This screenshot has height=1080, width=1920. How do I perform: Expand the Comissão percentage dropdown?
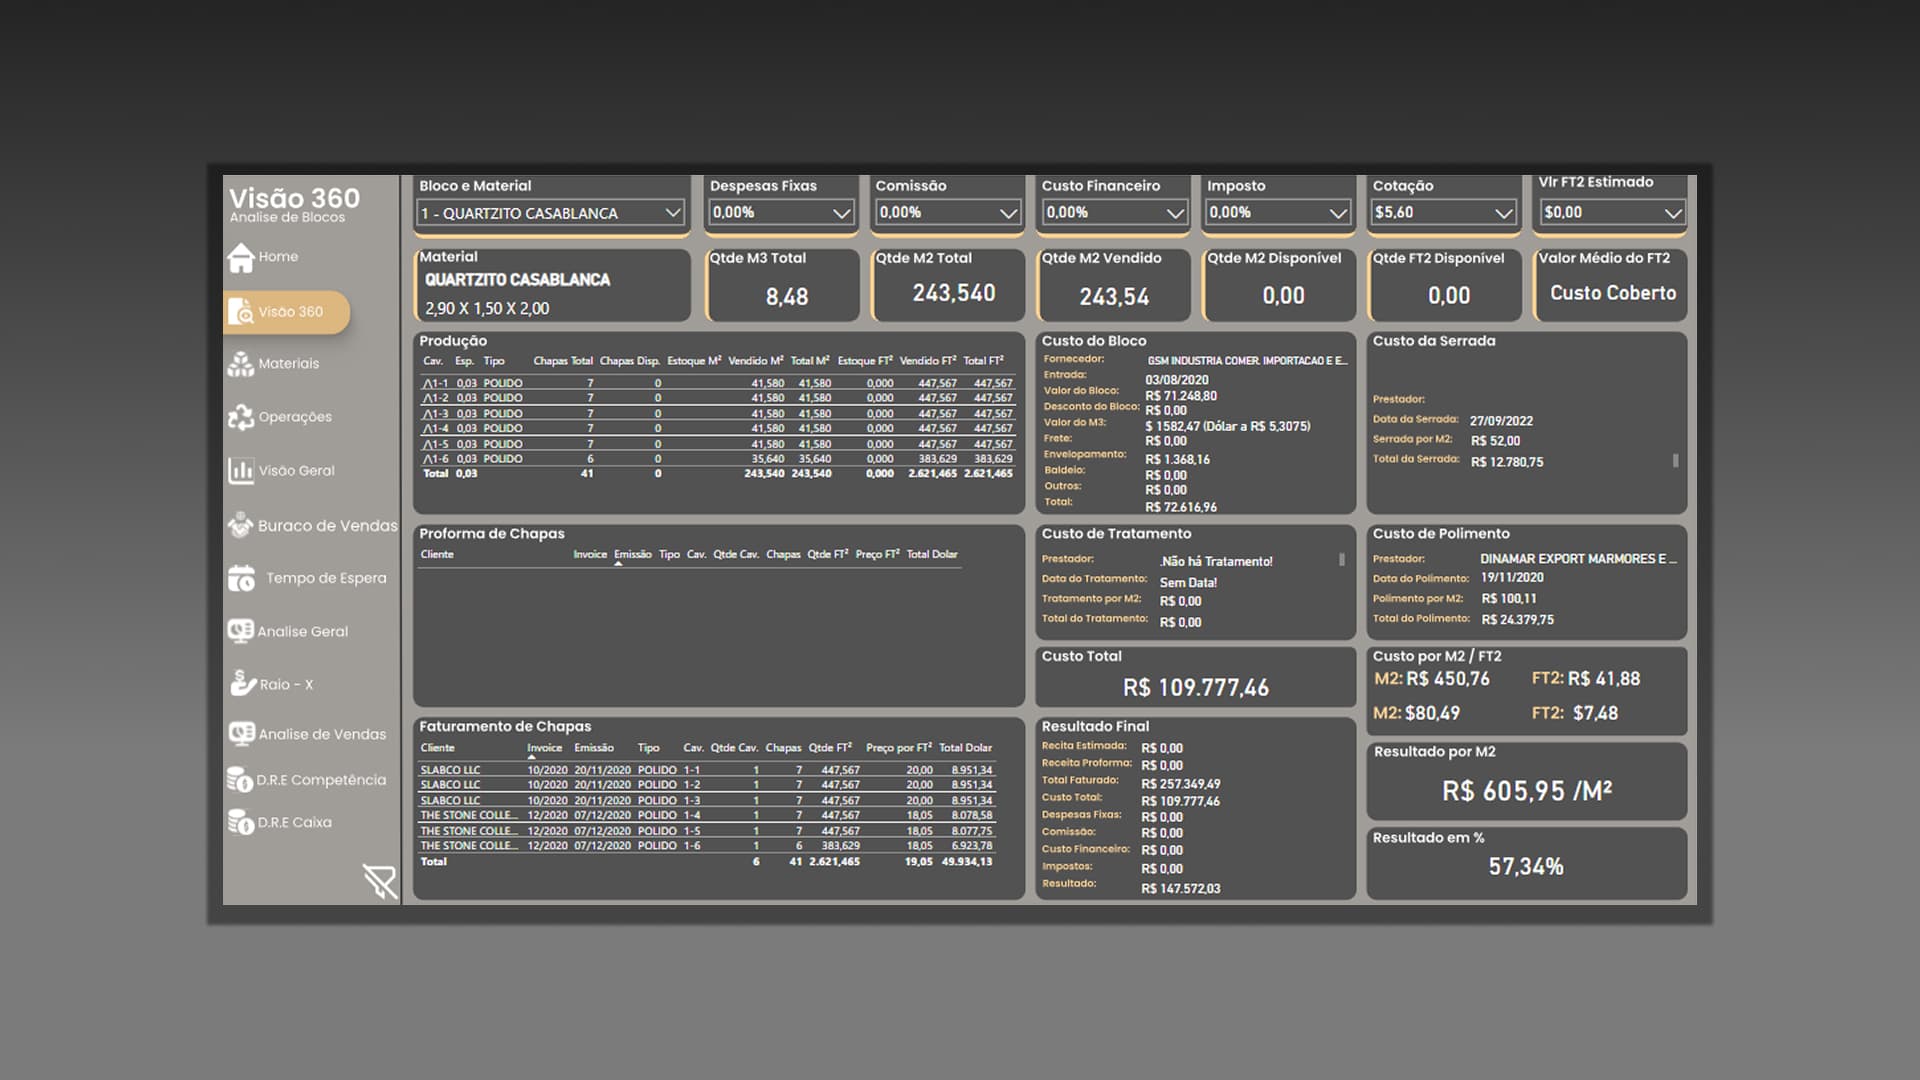pyautogui.click(x=948, y=213)
